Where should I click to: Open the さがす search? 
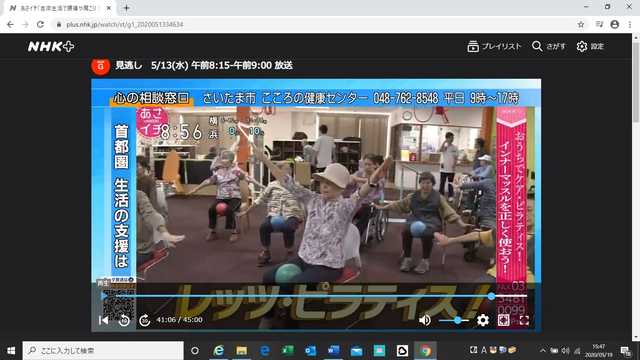pyautogui.click(x=549, y=47)
